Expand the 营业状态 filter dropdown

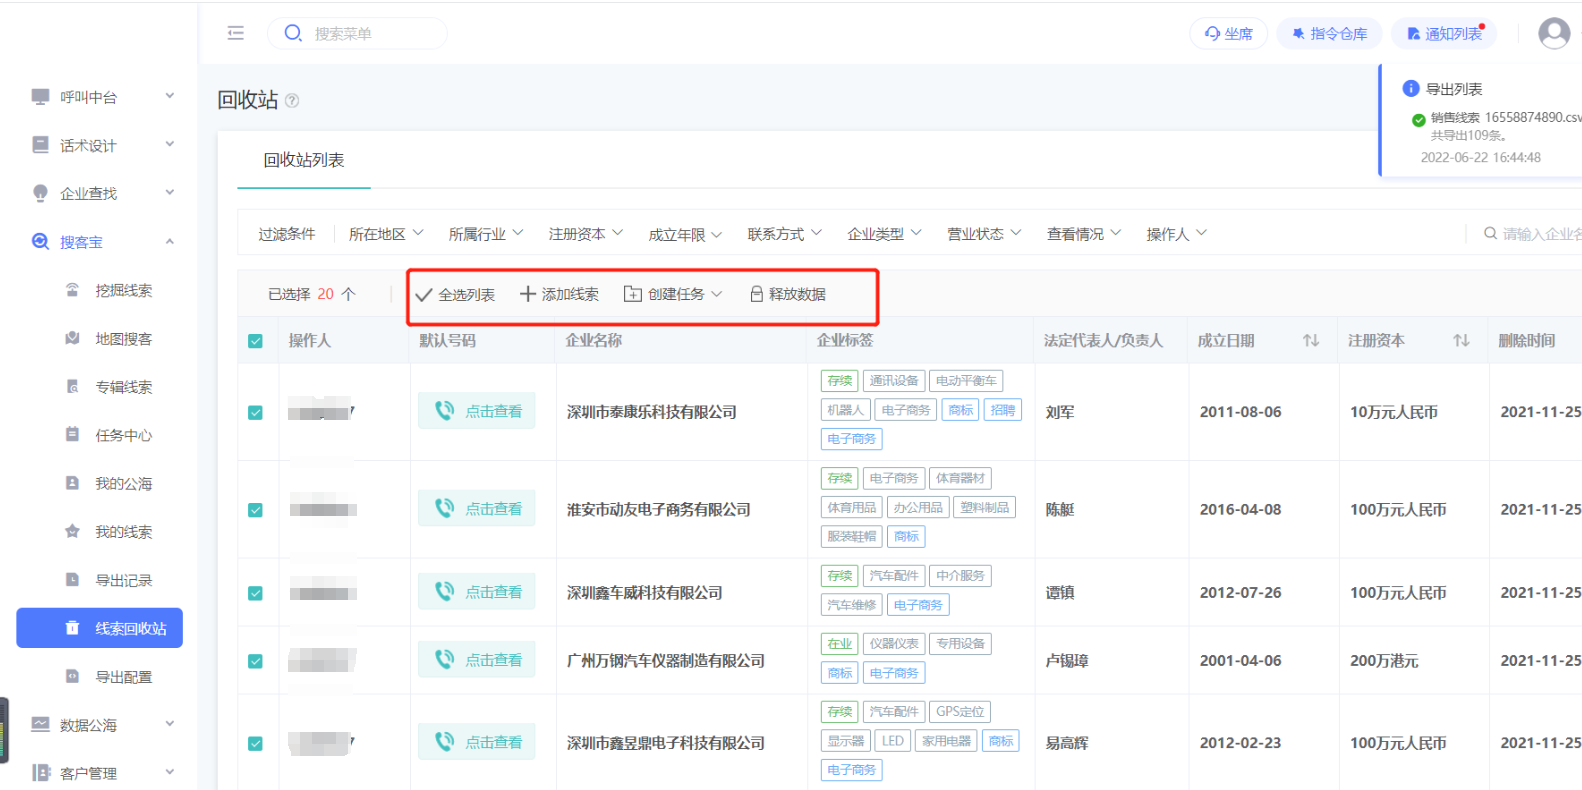[x=984, y=234]
